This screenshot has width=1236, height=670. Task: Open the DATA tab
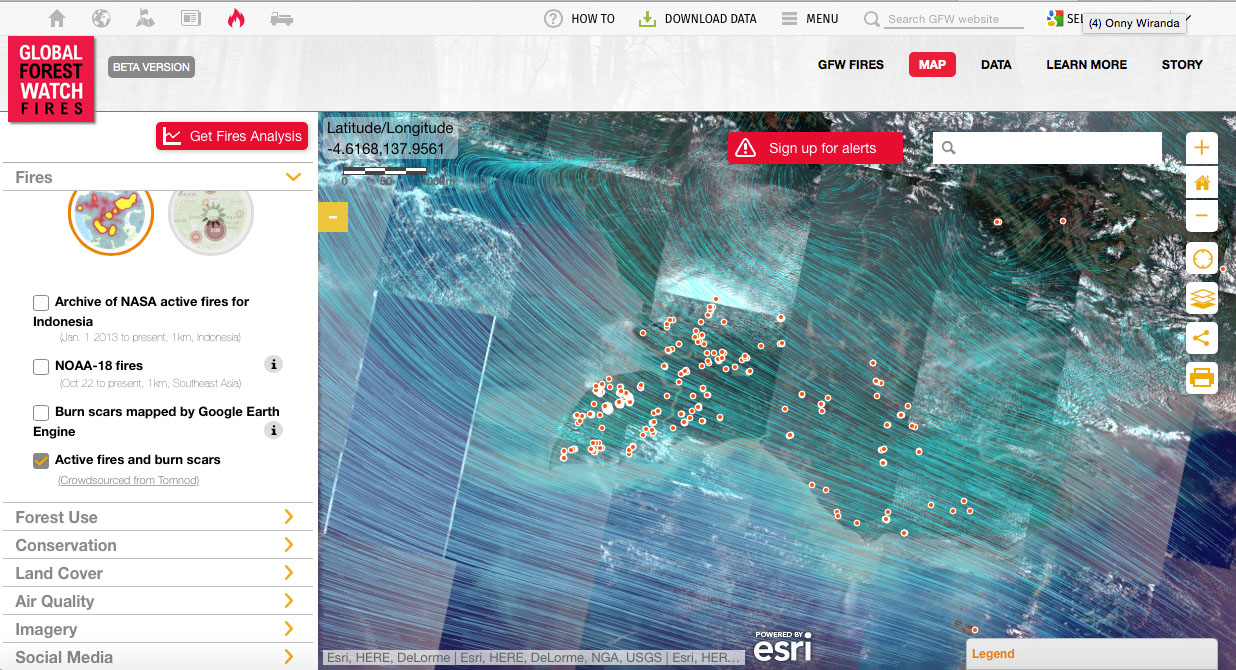click(996, 64)
